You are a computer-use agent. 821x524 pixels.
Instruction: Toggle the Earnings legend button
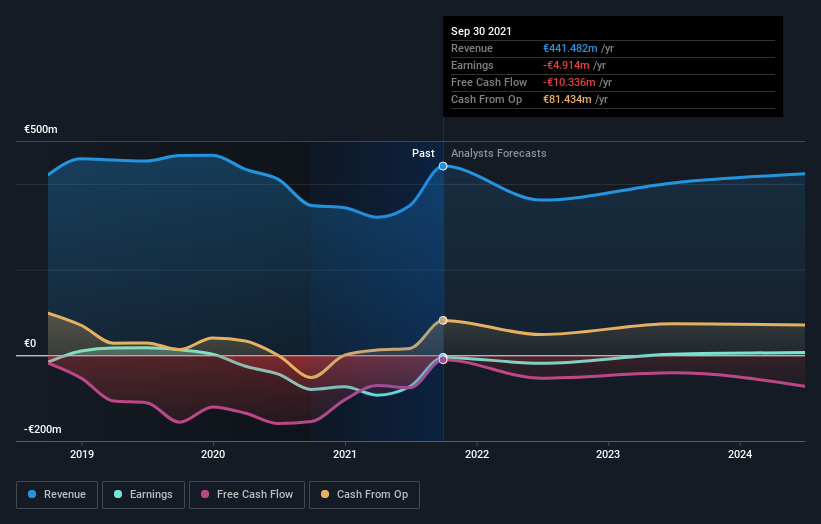point(143,495)
